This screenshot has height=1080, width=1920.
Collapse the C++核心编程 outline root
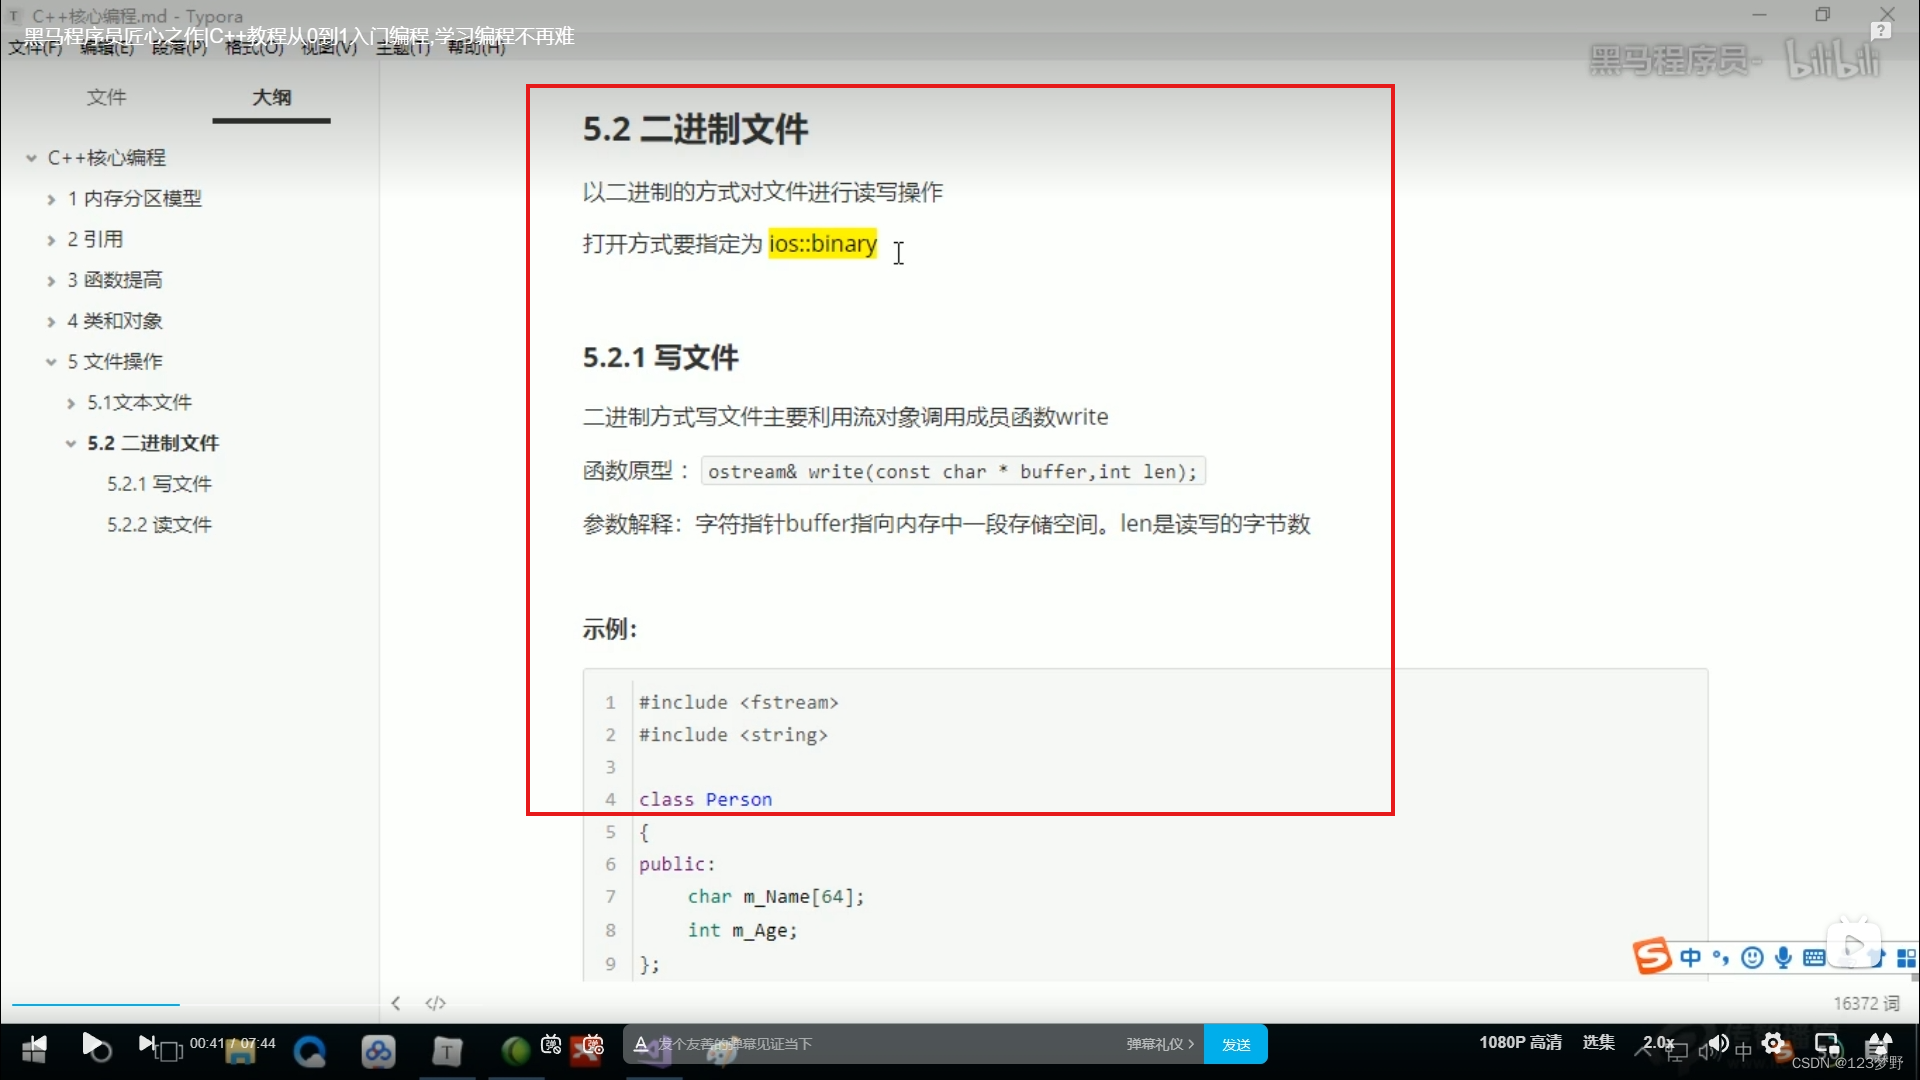[x=31, y=158]
